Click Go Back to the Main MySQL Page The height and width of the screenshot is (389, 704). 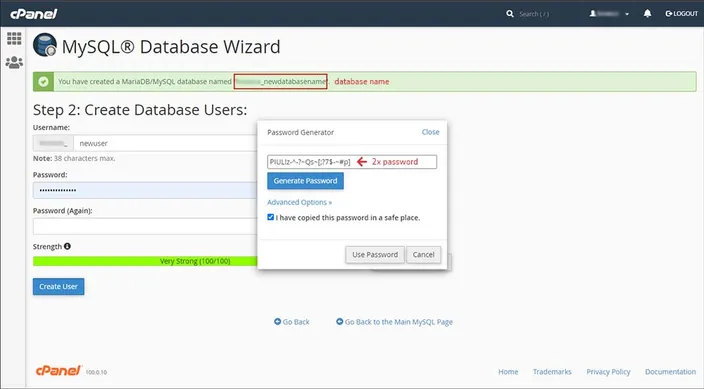[395, 322]
